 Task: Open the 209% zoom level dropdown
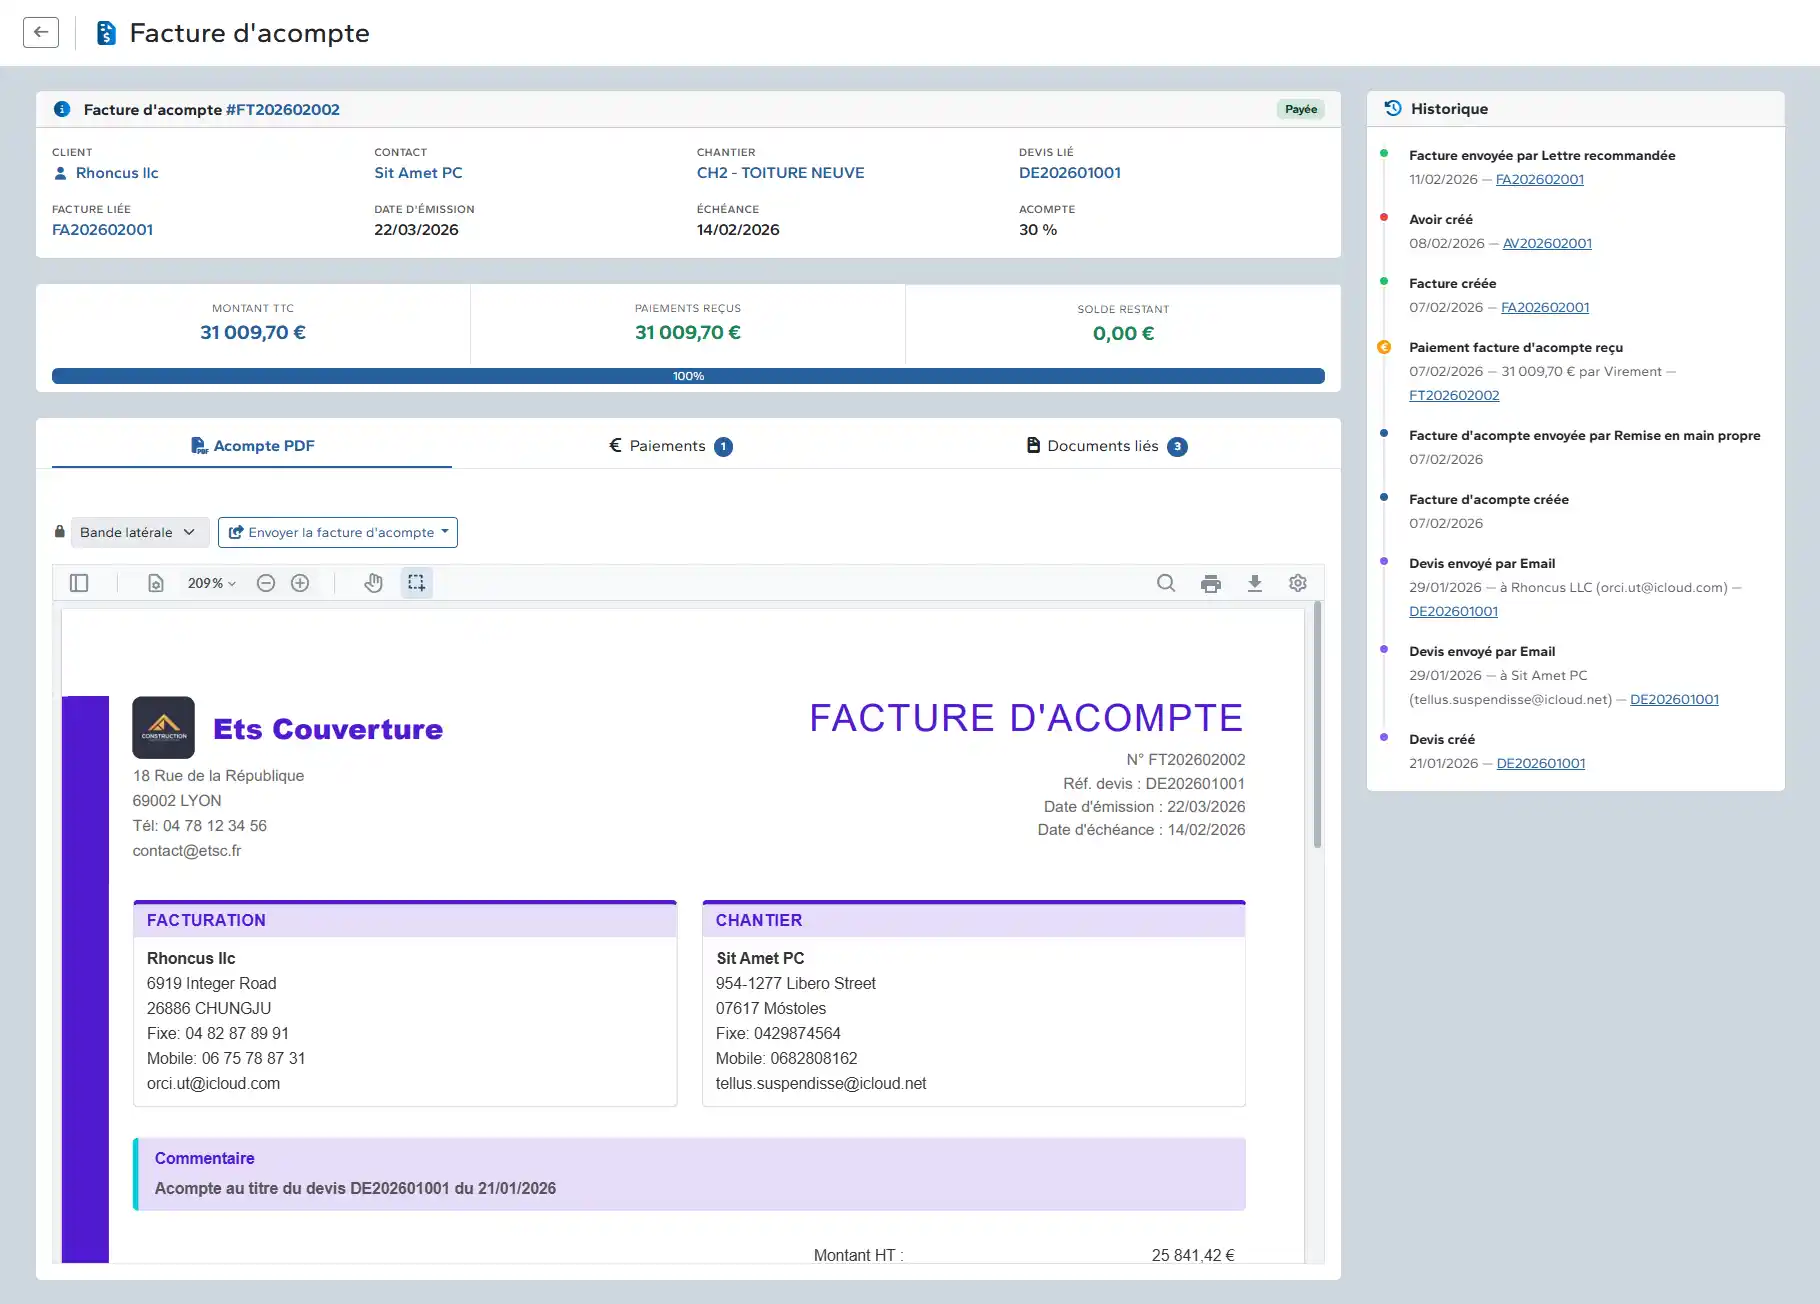[x=212, y=583]
